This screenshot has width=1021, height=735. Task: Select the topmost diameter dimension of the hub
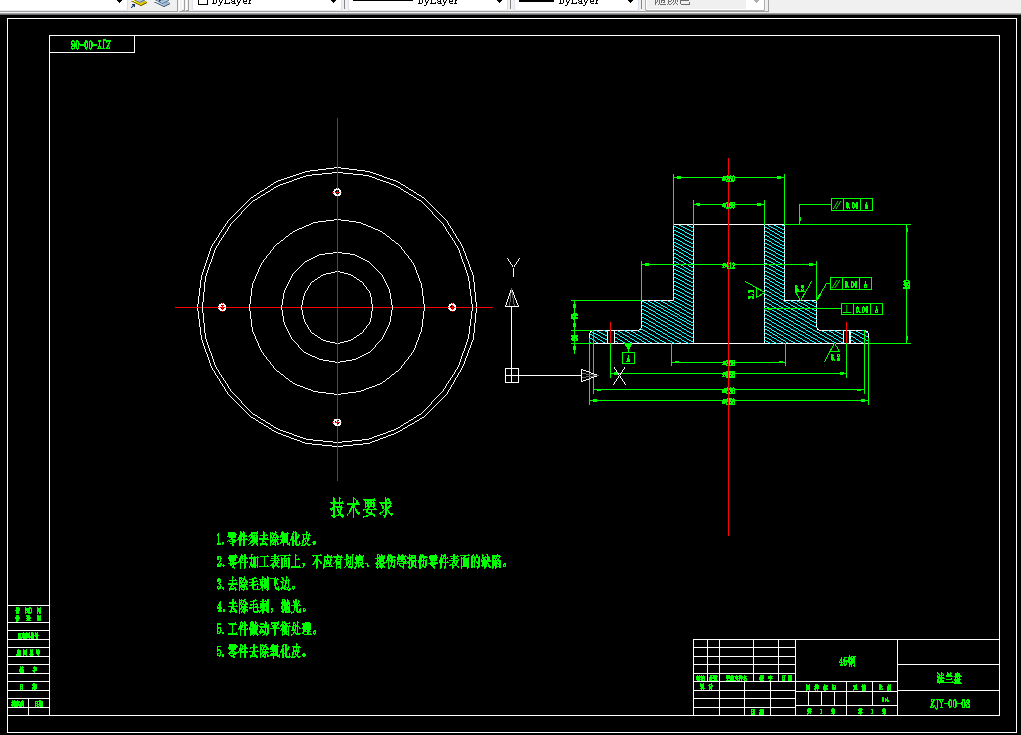[729, 178]
